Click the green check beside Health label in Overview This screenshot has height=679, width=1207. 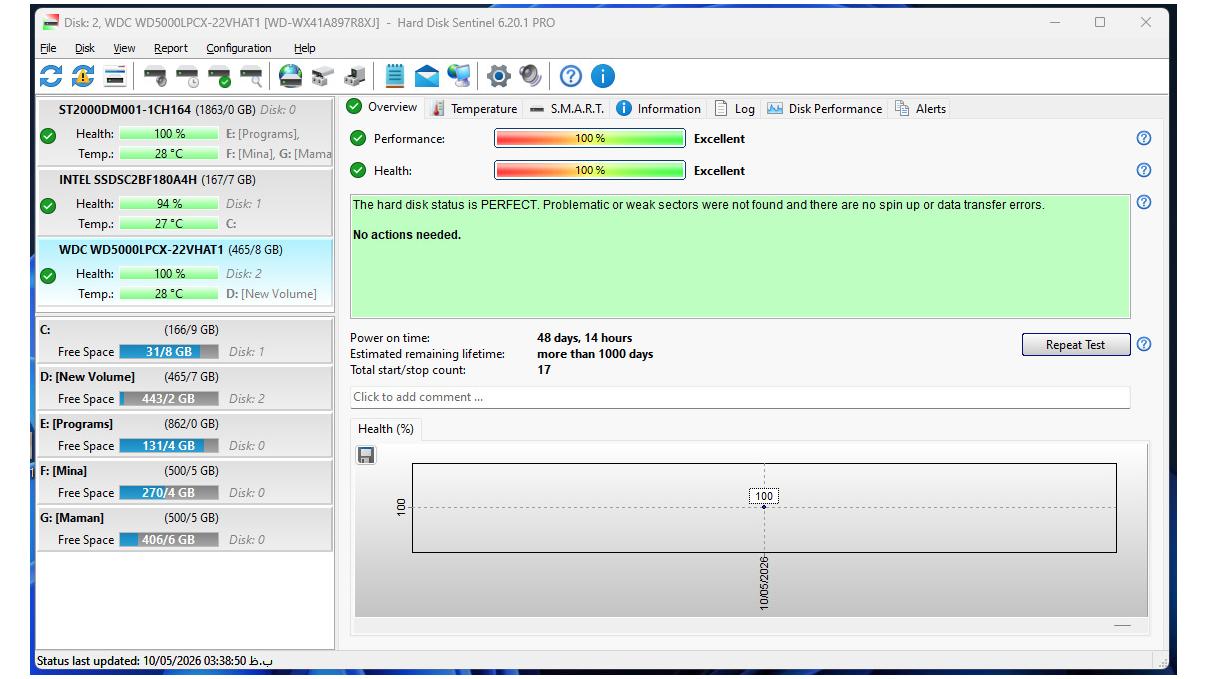click(x=358, y=170)
